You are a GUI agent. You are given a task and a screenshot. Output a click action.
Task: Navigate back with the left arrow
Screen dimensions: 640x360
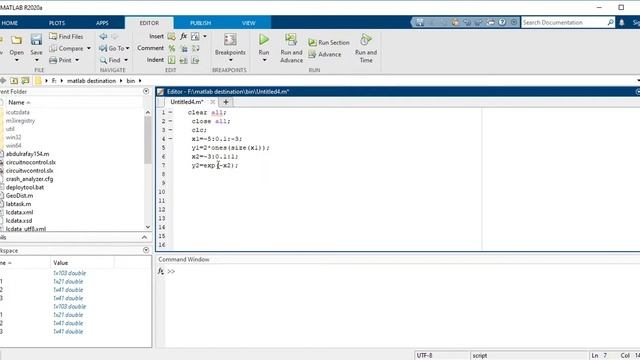(x=103, y=36)
